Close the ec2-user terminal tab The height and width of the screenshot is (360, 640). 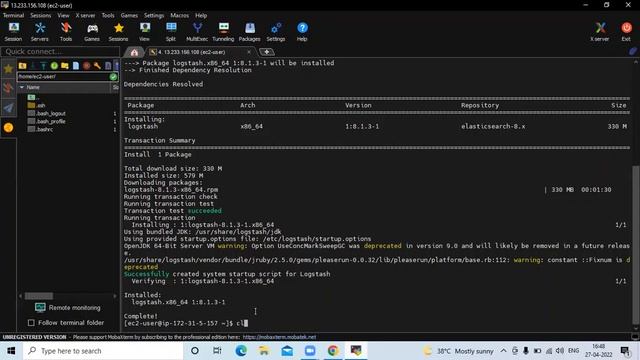coord(249,52)
